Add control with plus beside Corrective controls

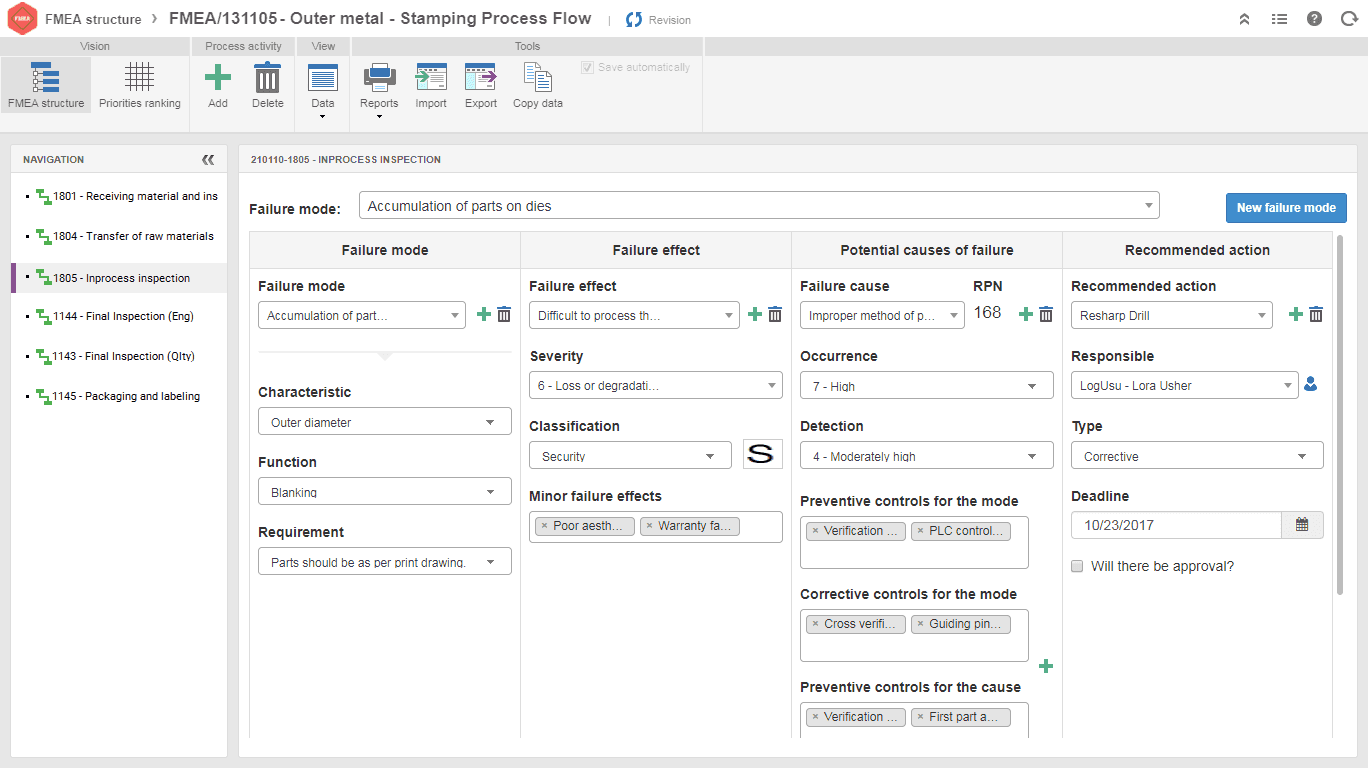point(1046,666)
